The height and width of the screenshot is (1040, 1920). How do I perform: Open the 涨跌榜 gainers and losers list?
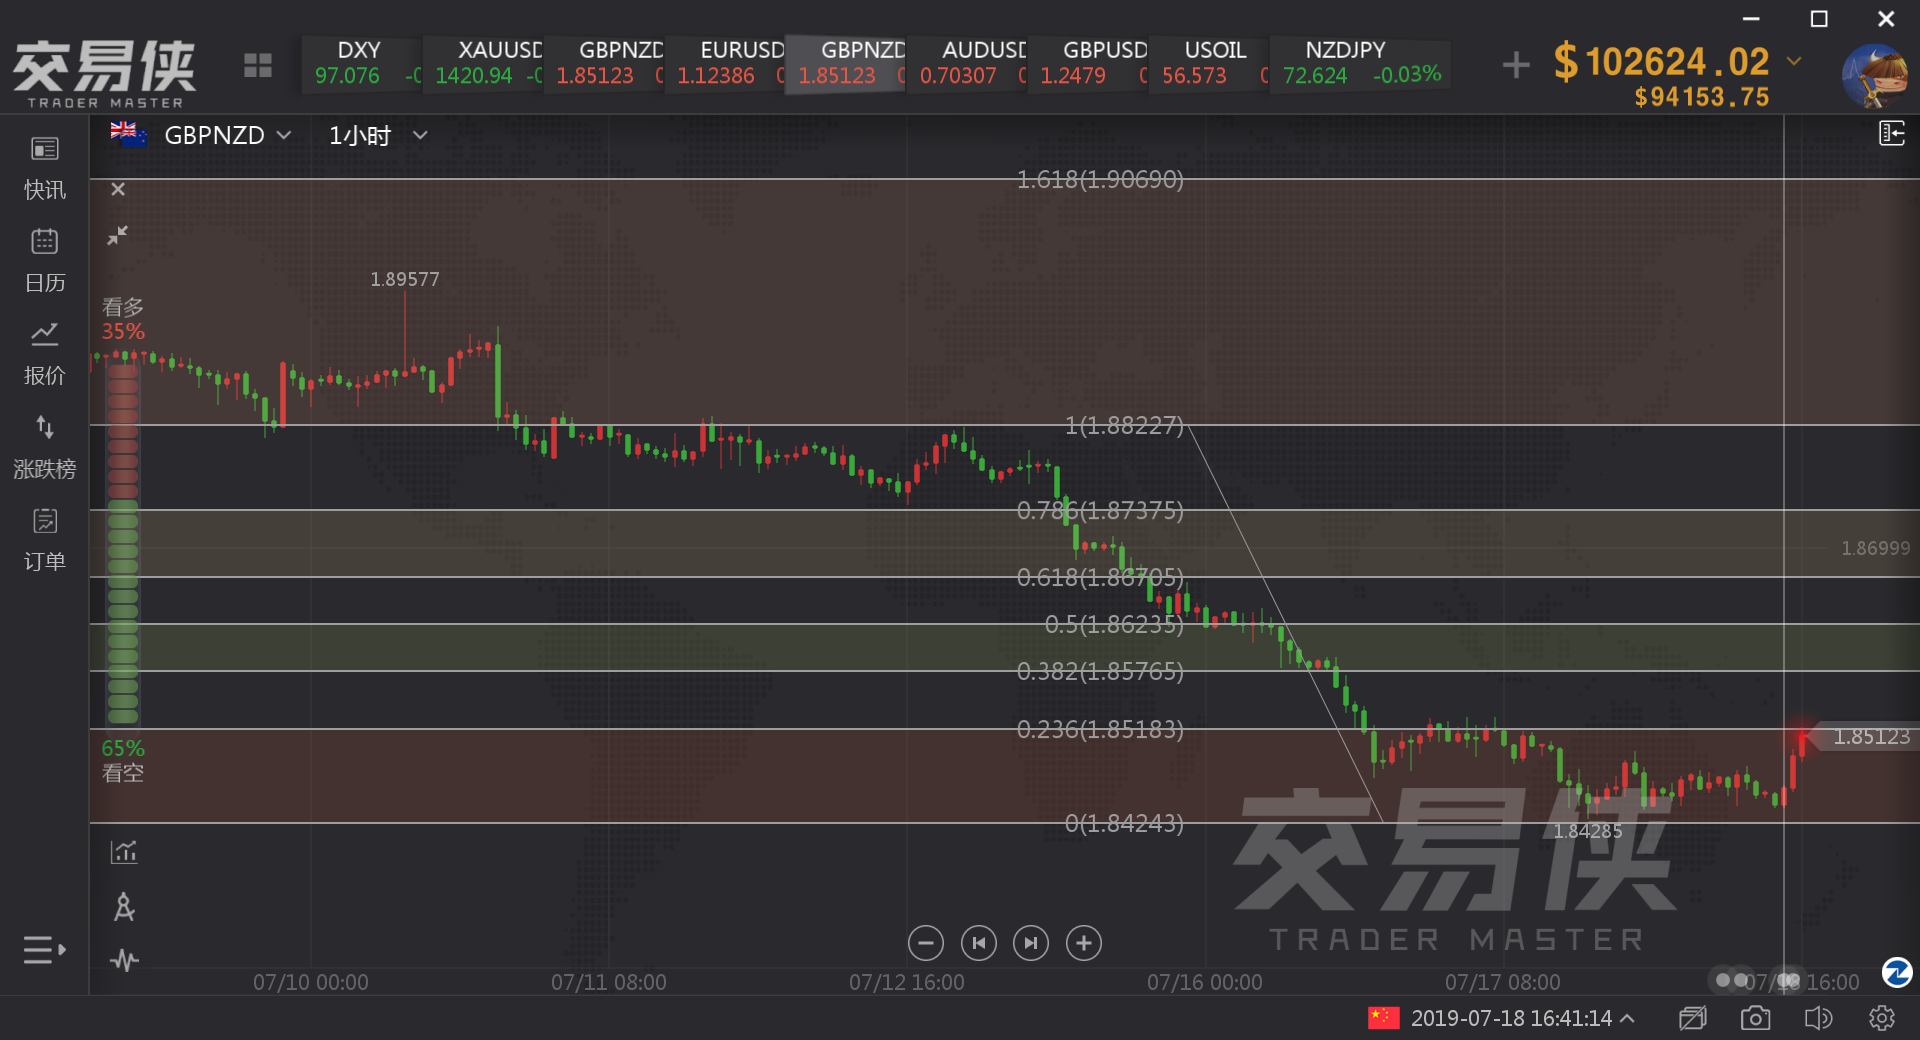click(x=44, y=447)
